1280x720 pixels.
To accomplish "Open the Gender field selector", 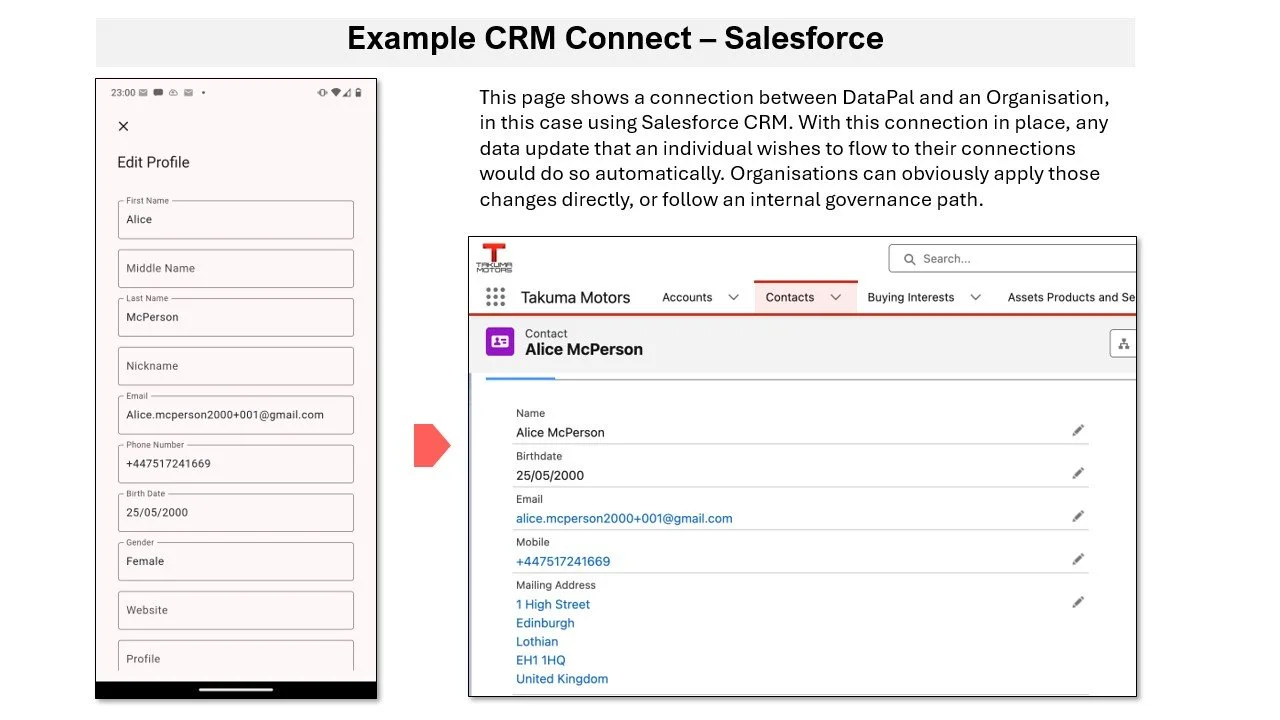I will (x=236, y=561).
